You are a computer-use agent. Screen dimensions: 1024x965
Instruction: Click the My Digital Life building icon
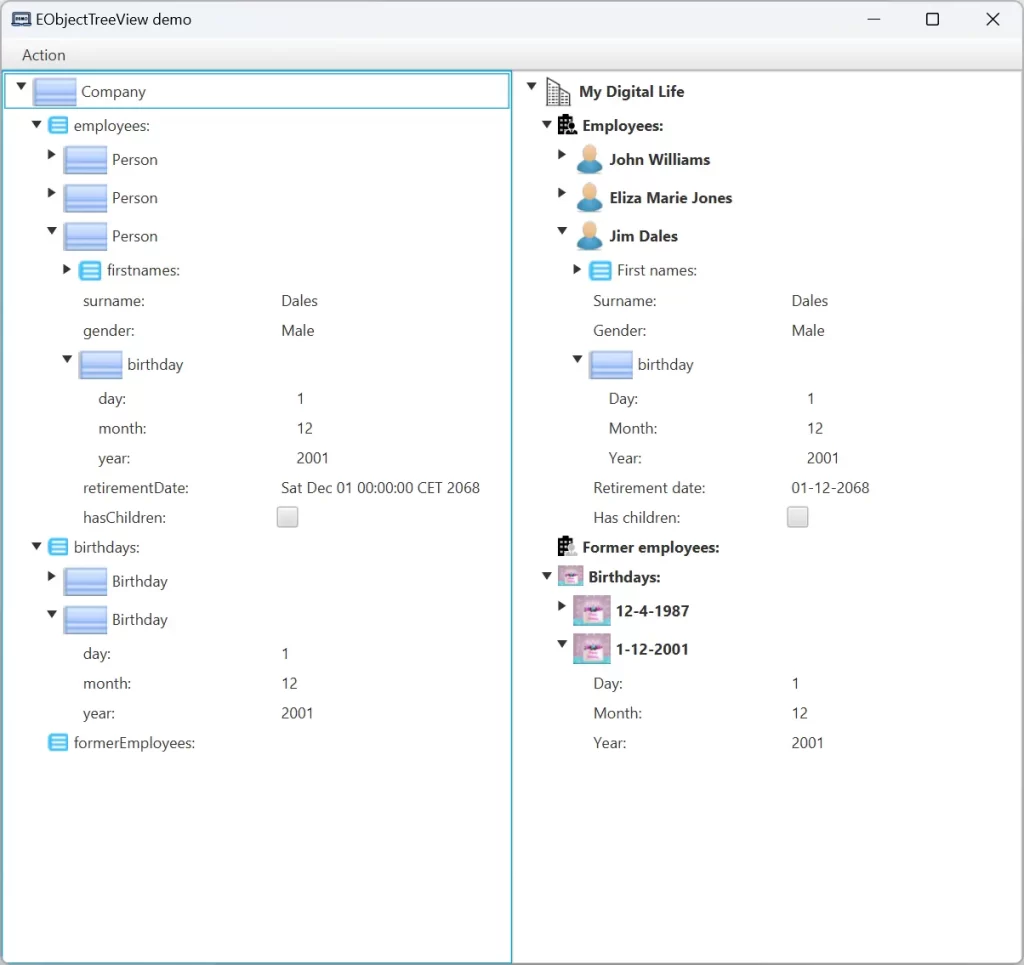coord(558,91)
